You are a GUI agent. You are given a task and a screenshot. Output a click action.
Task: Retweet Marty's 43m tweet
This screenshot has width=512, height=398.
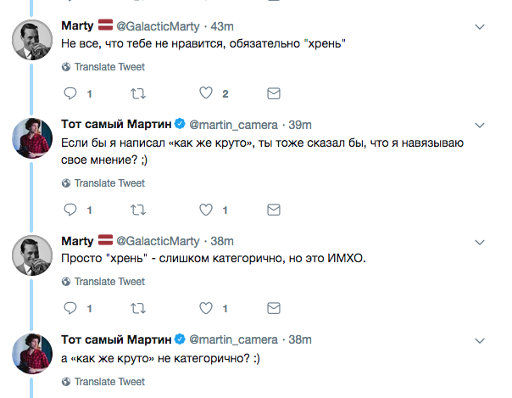(138, 94)
